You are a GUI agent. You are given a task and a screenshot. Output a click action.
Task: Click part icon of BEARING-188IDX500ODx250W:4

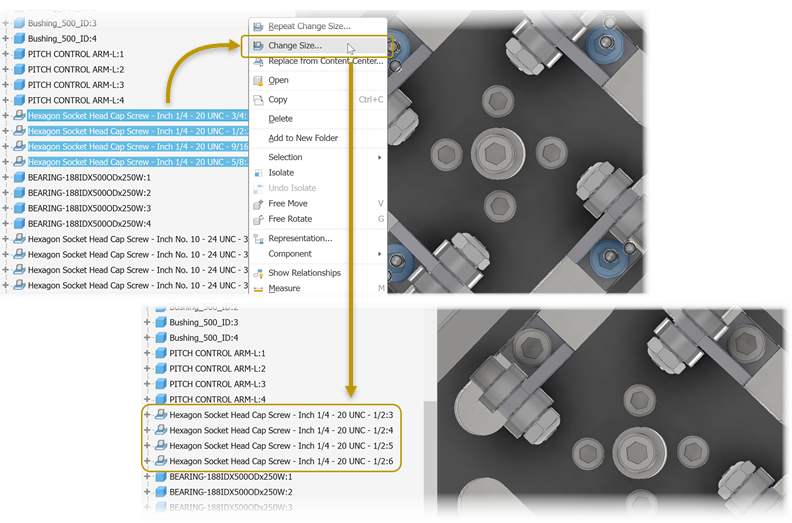(19, 223)
